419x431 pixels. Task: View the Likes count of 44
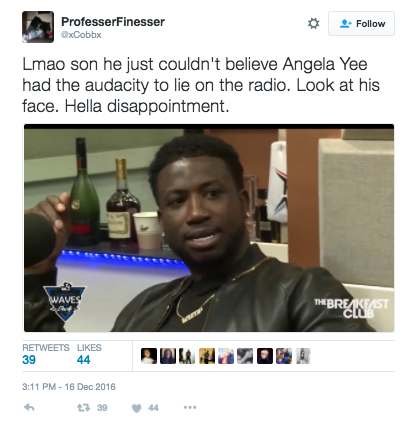pos(89,354)
